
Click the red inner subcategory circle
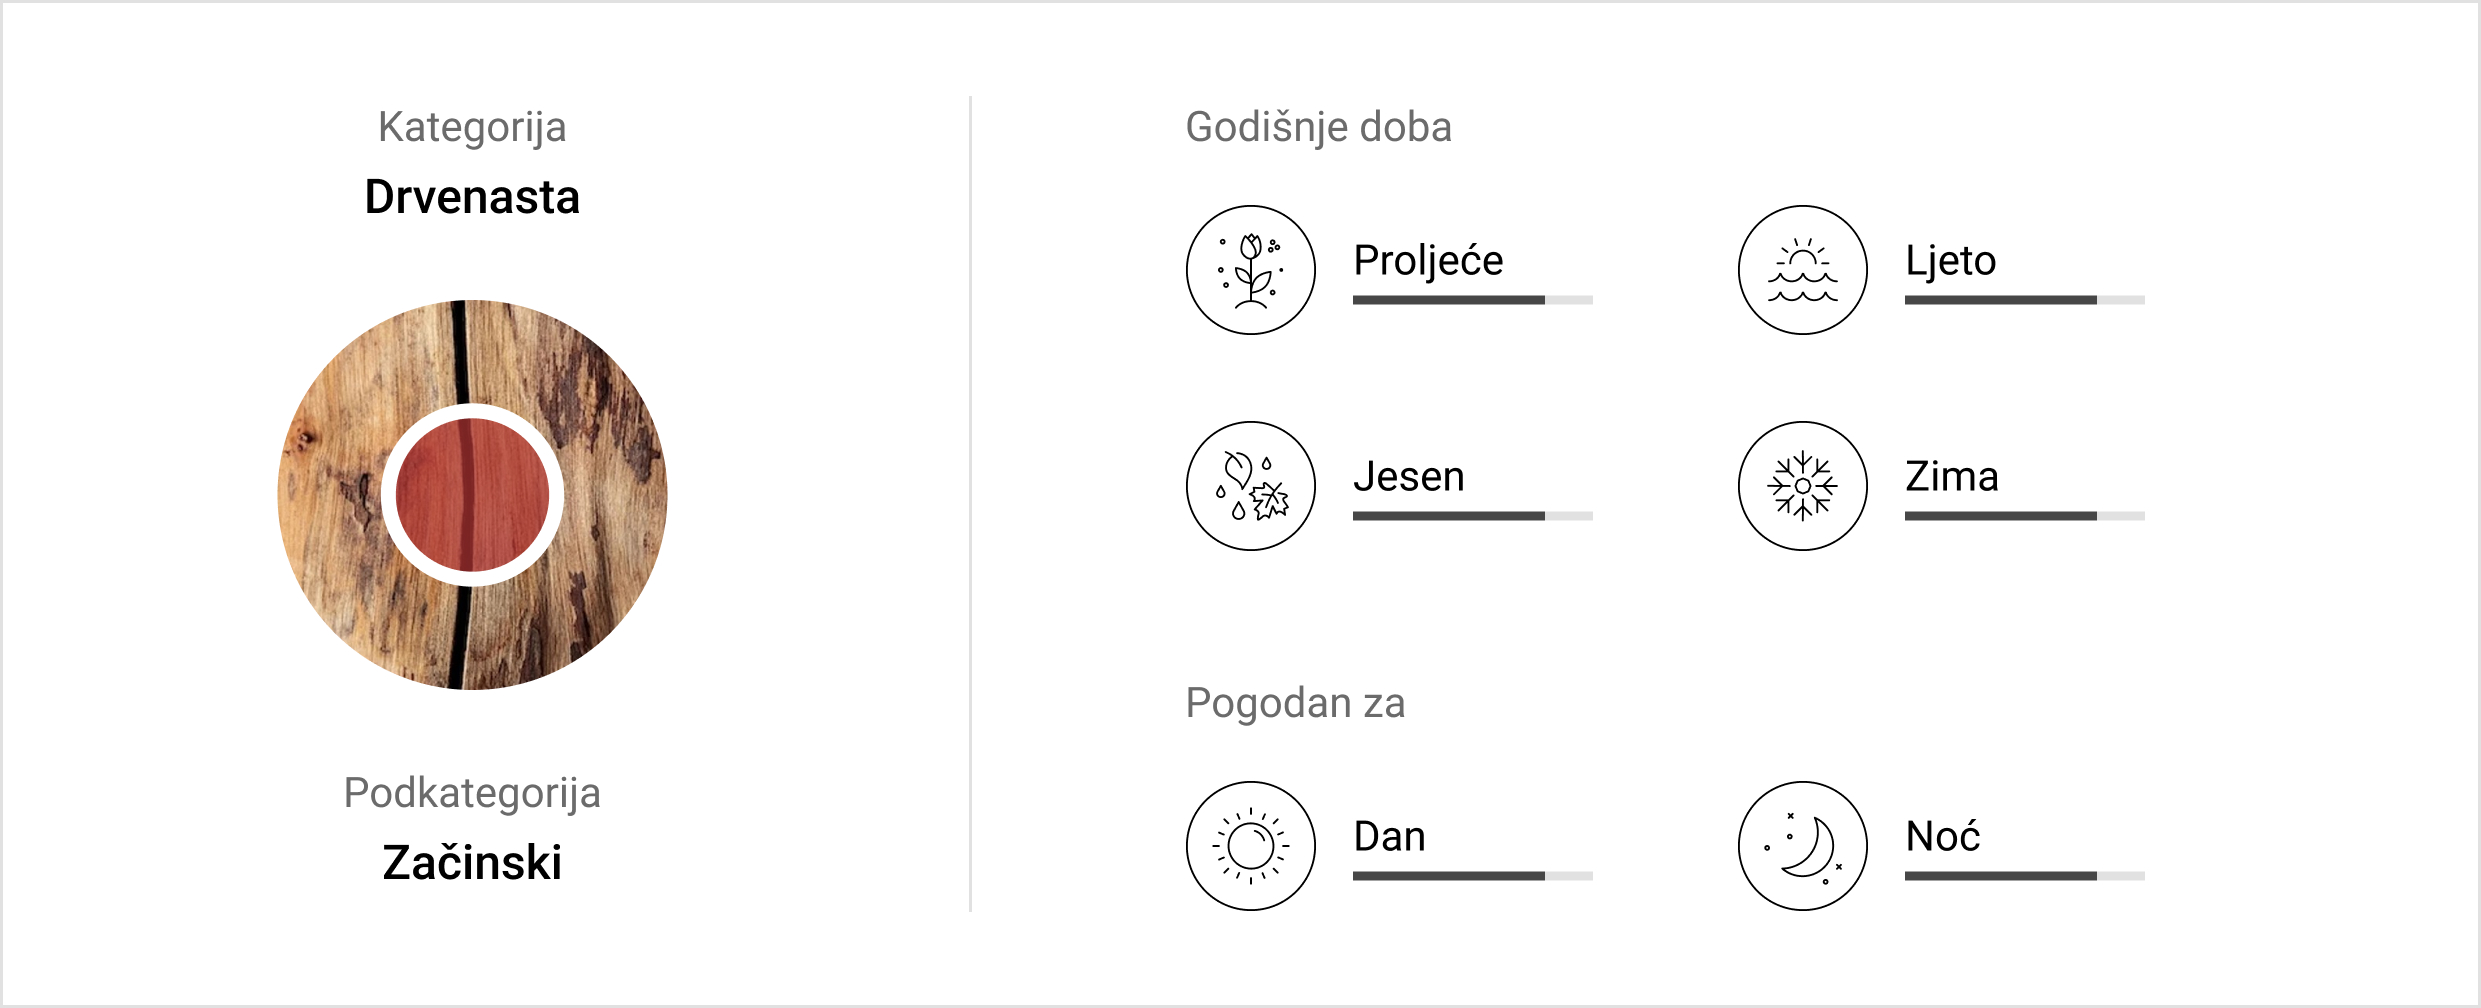[x=472, y=495]
